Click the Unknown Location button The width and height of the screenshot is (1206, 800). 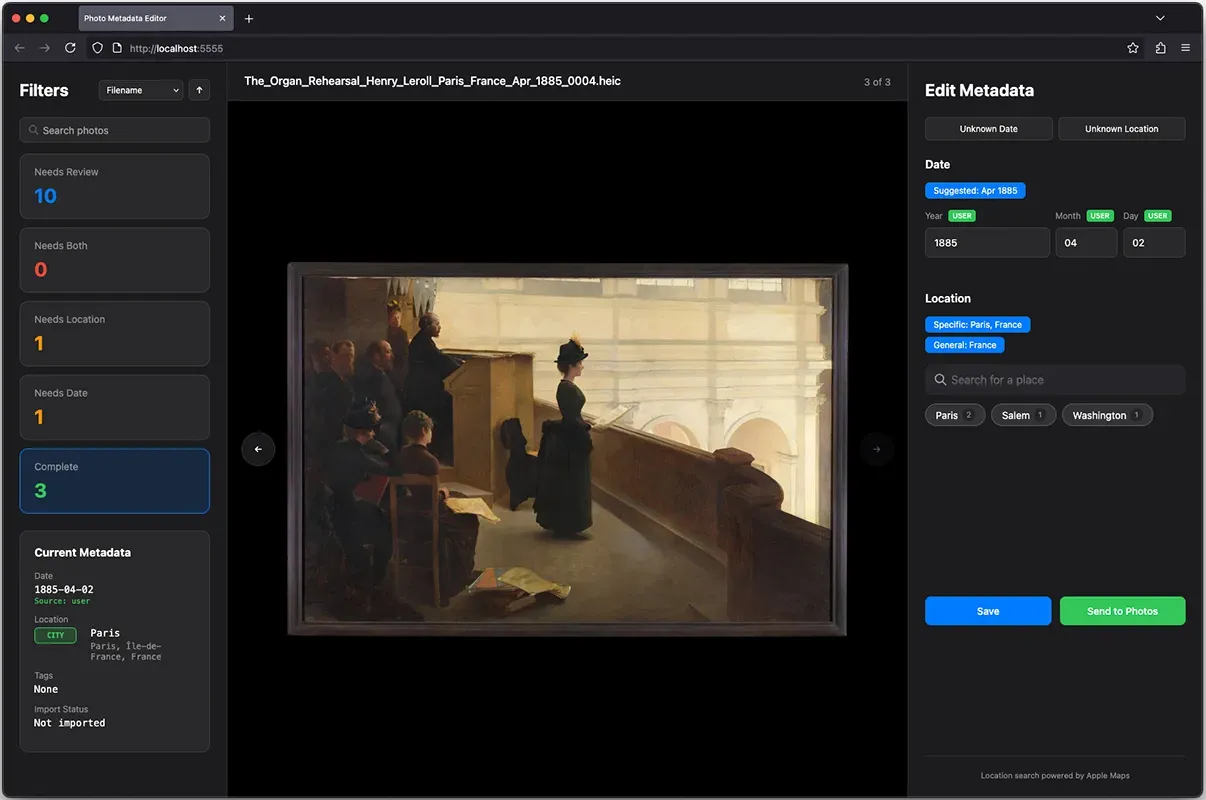click(x=1122, y=129)
